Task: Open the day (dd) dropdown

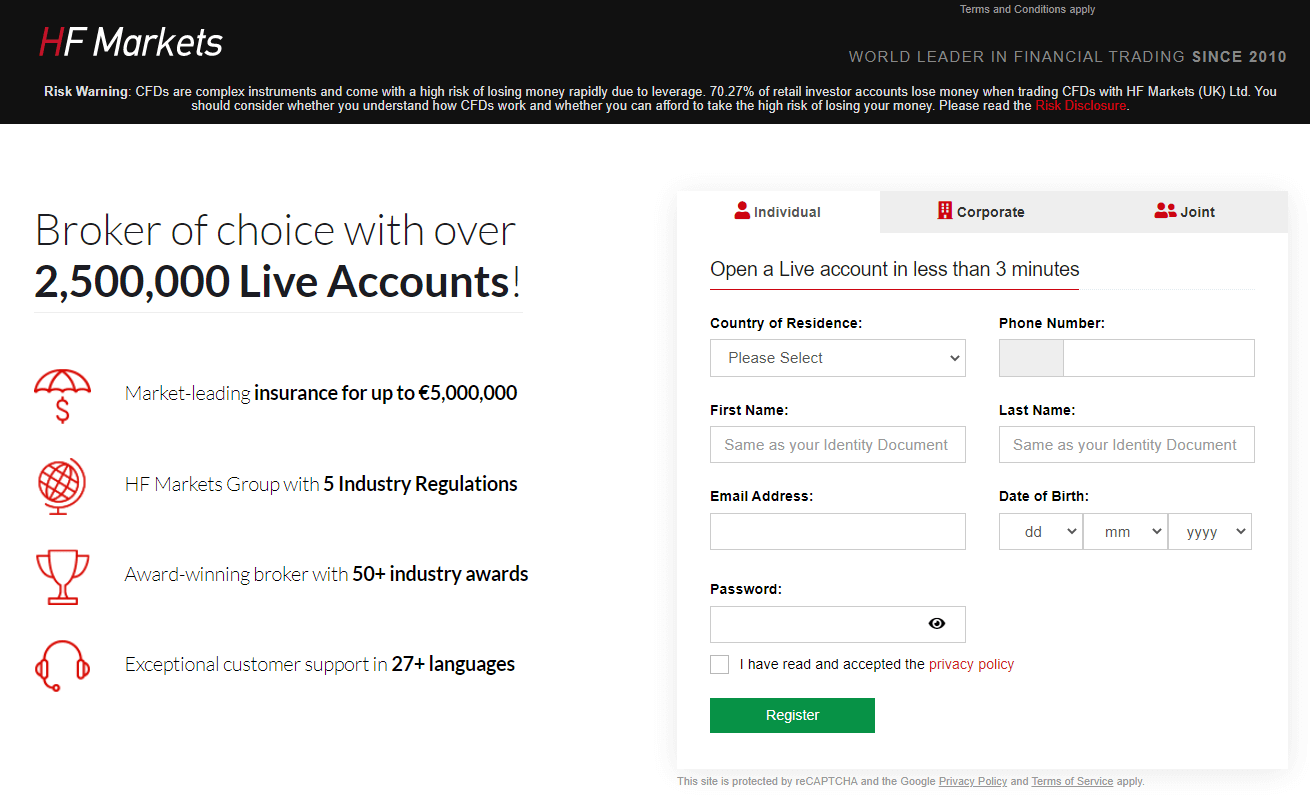Action: point(1040,532)
